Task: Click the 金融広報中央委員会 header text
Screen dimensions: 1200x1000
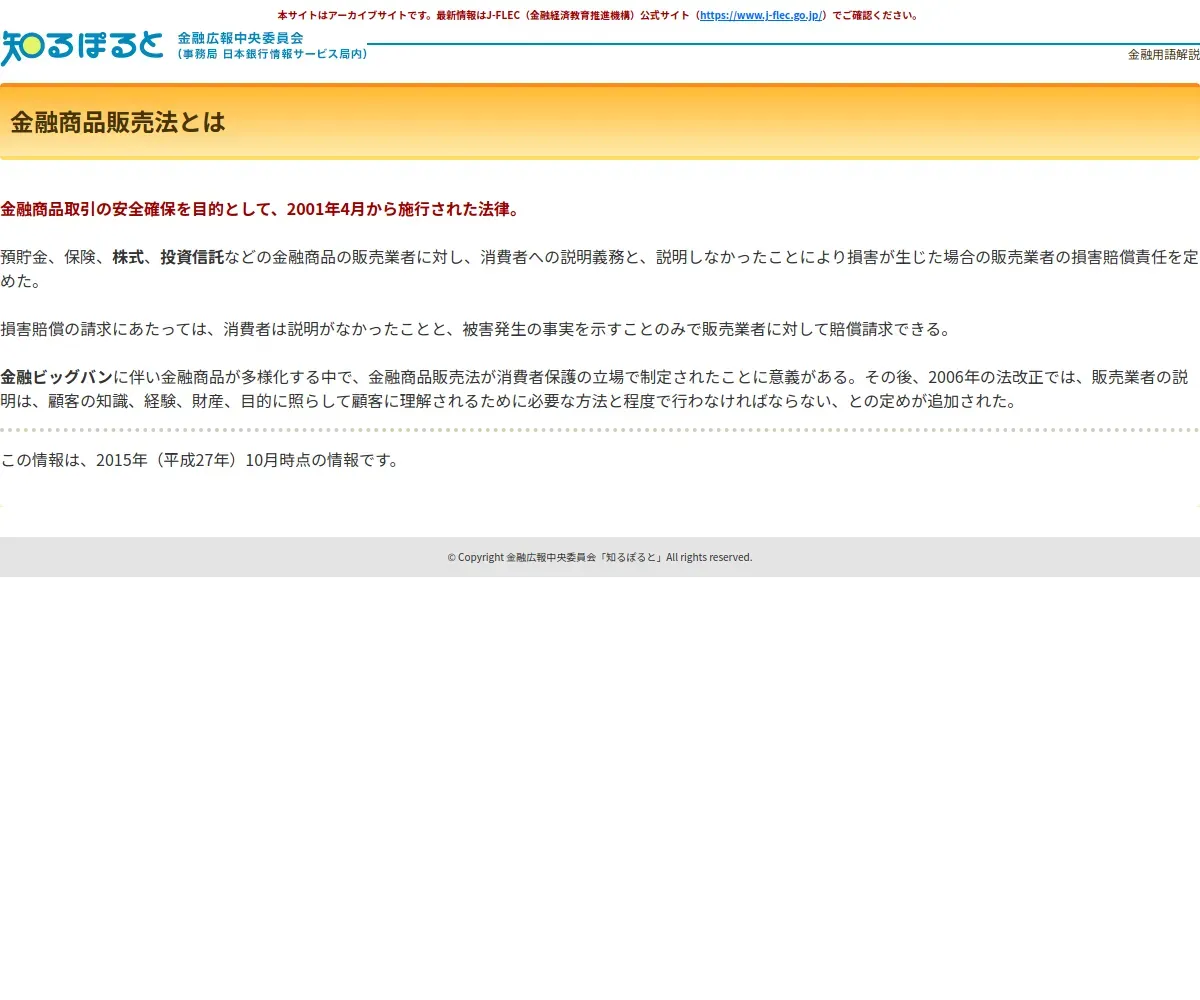Action: pos(240,38)
